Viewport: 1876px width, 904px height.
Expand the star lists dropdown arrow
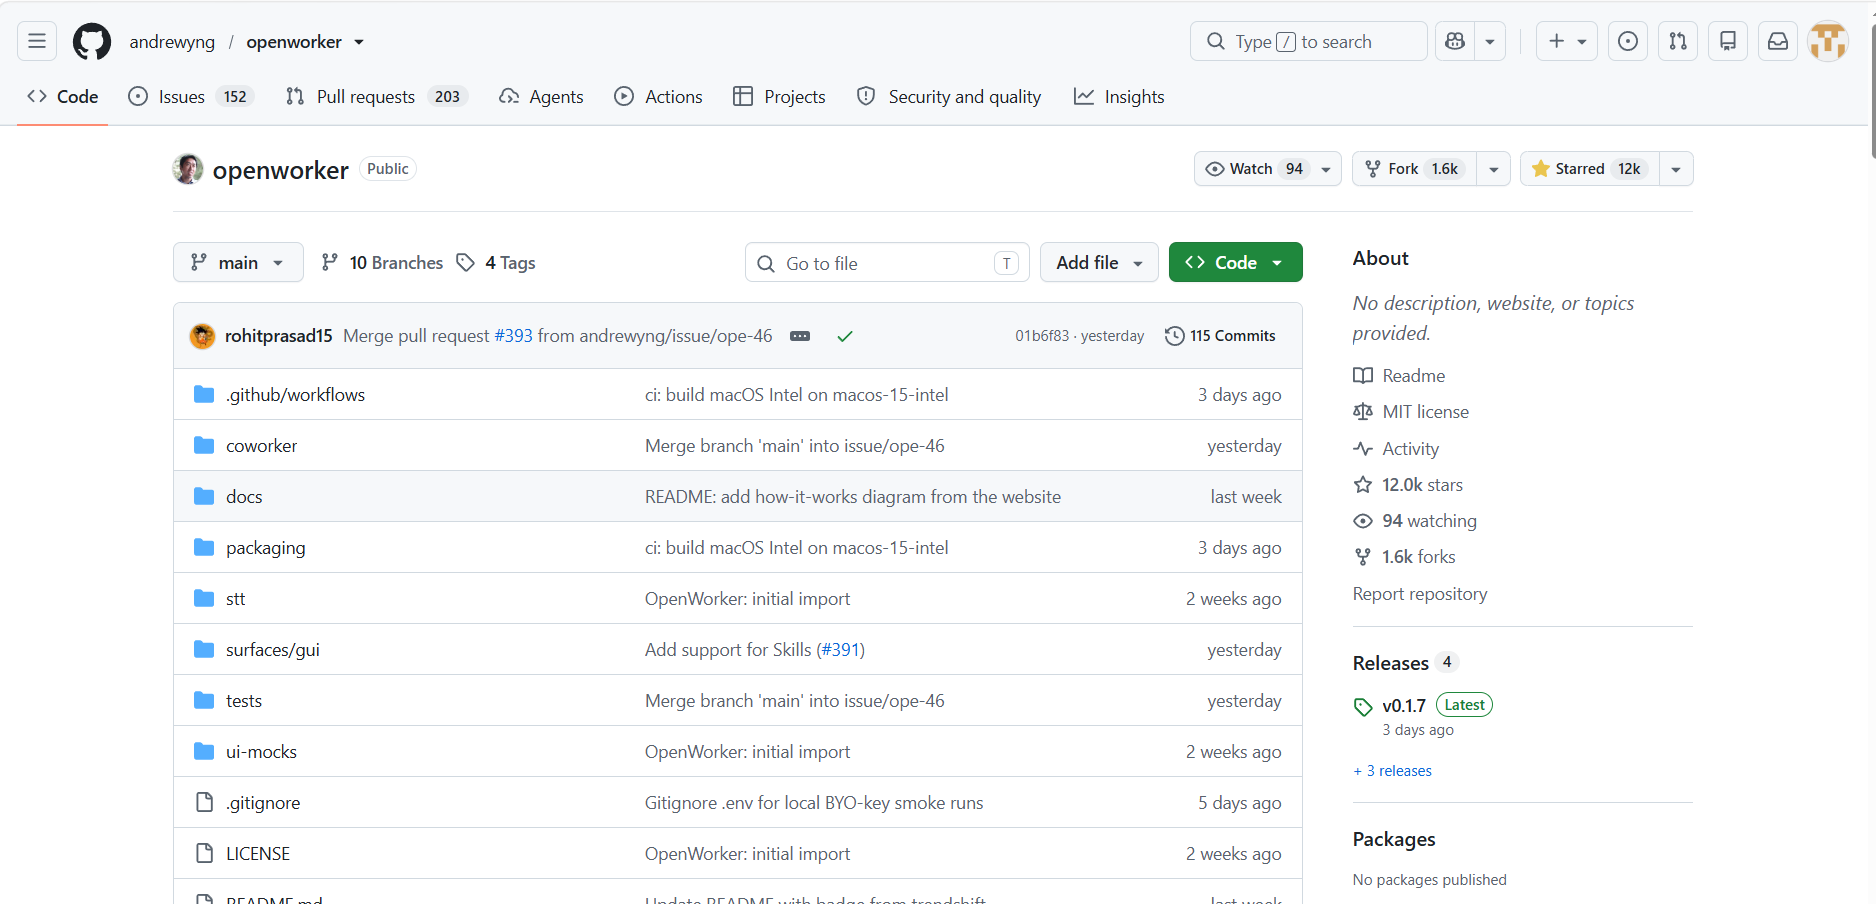coord(1676,169)
